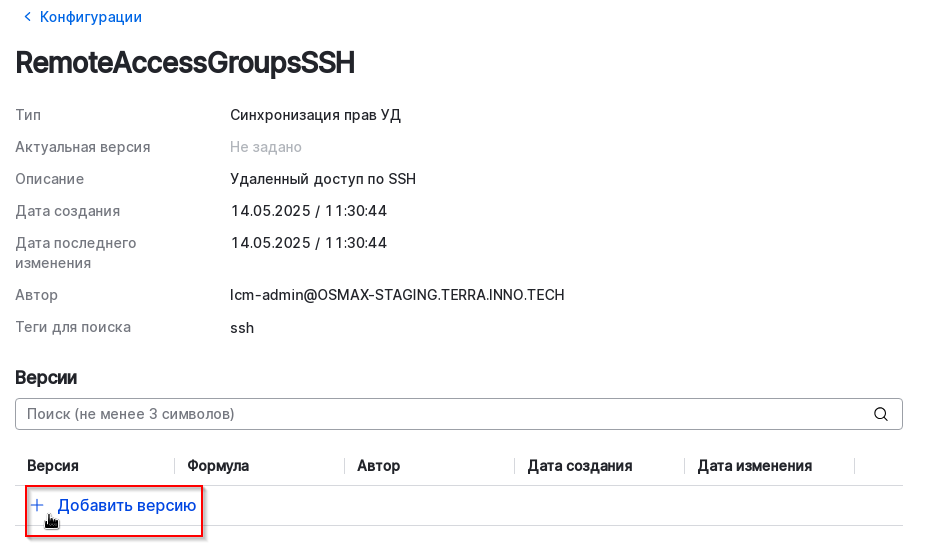Click the back chevron icon before Конфигурации
This screenshot has height=551, width=926.
[x=27, y=17]
